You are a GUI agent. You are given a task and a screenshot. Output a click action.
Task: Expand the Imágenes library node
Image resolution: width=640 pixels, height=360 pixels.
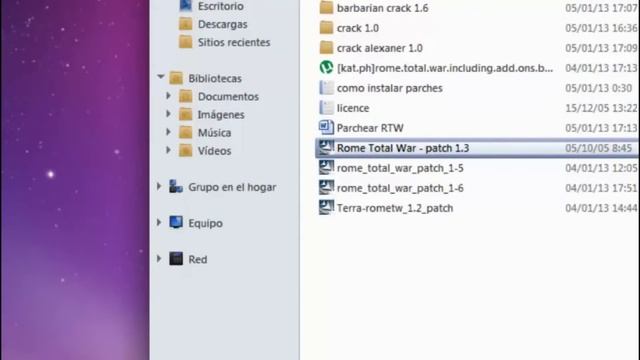click(168, 113)
